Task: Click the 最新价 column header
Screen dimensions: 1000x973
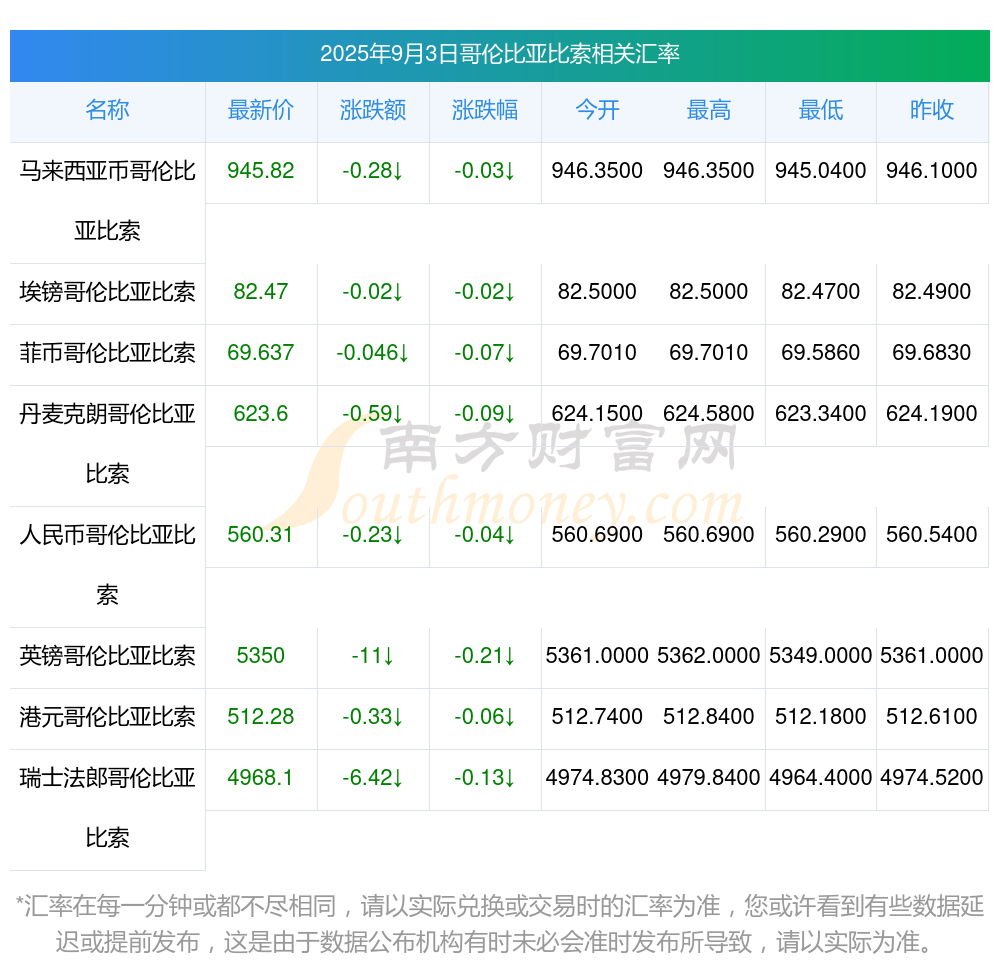Action: (261, 110)
